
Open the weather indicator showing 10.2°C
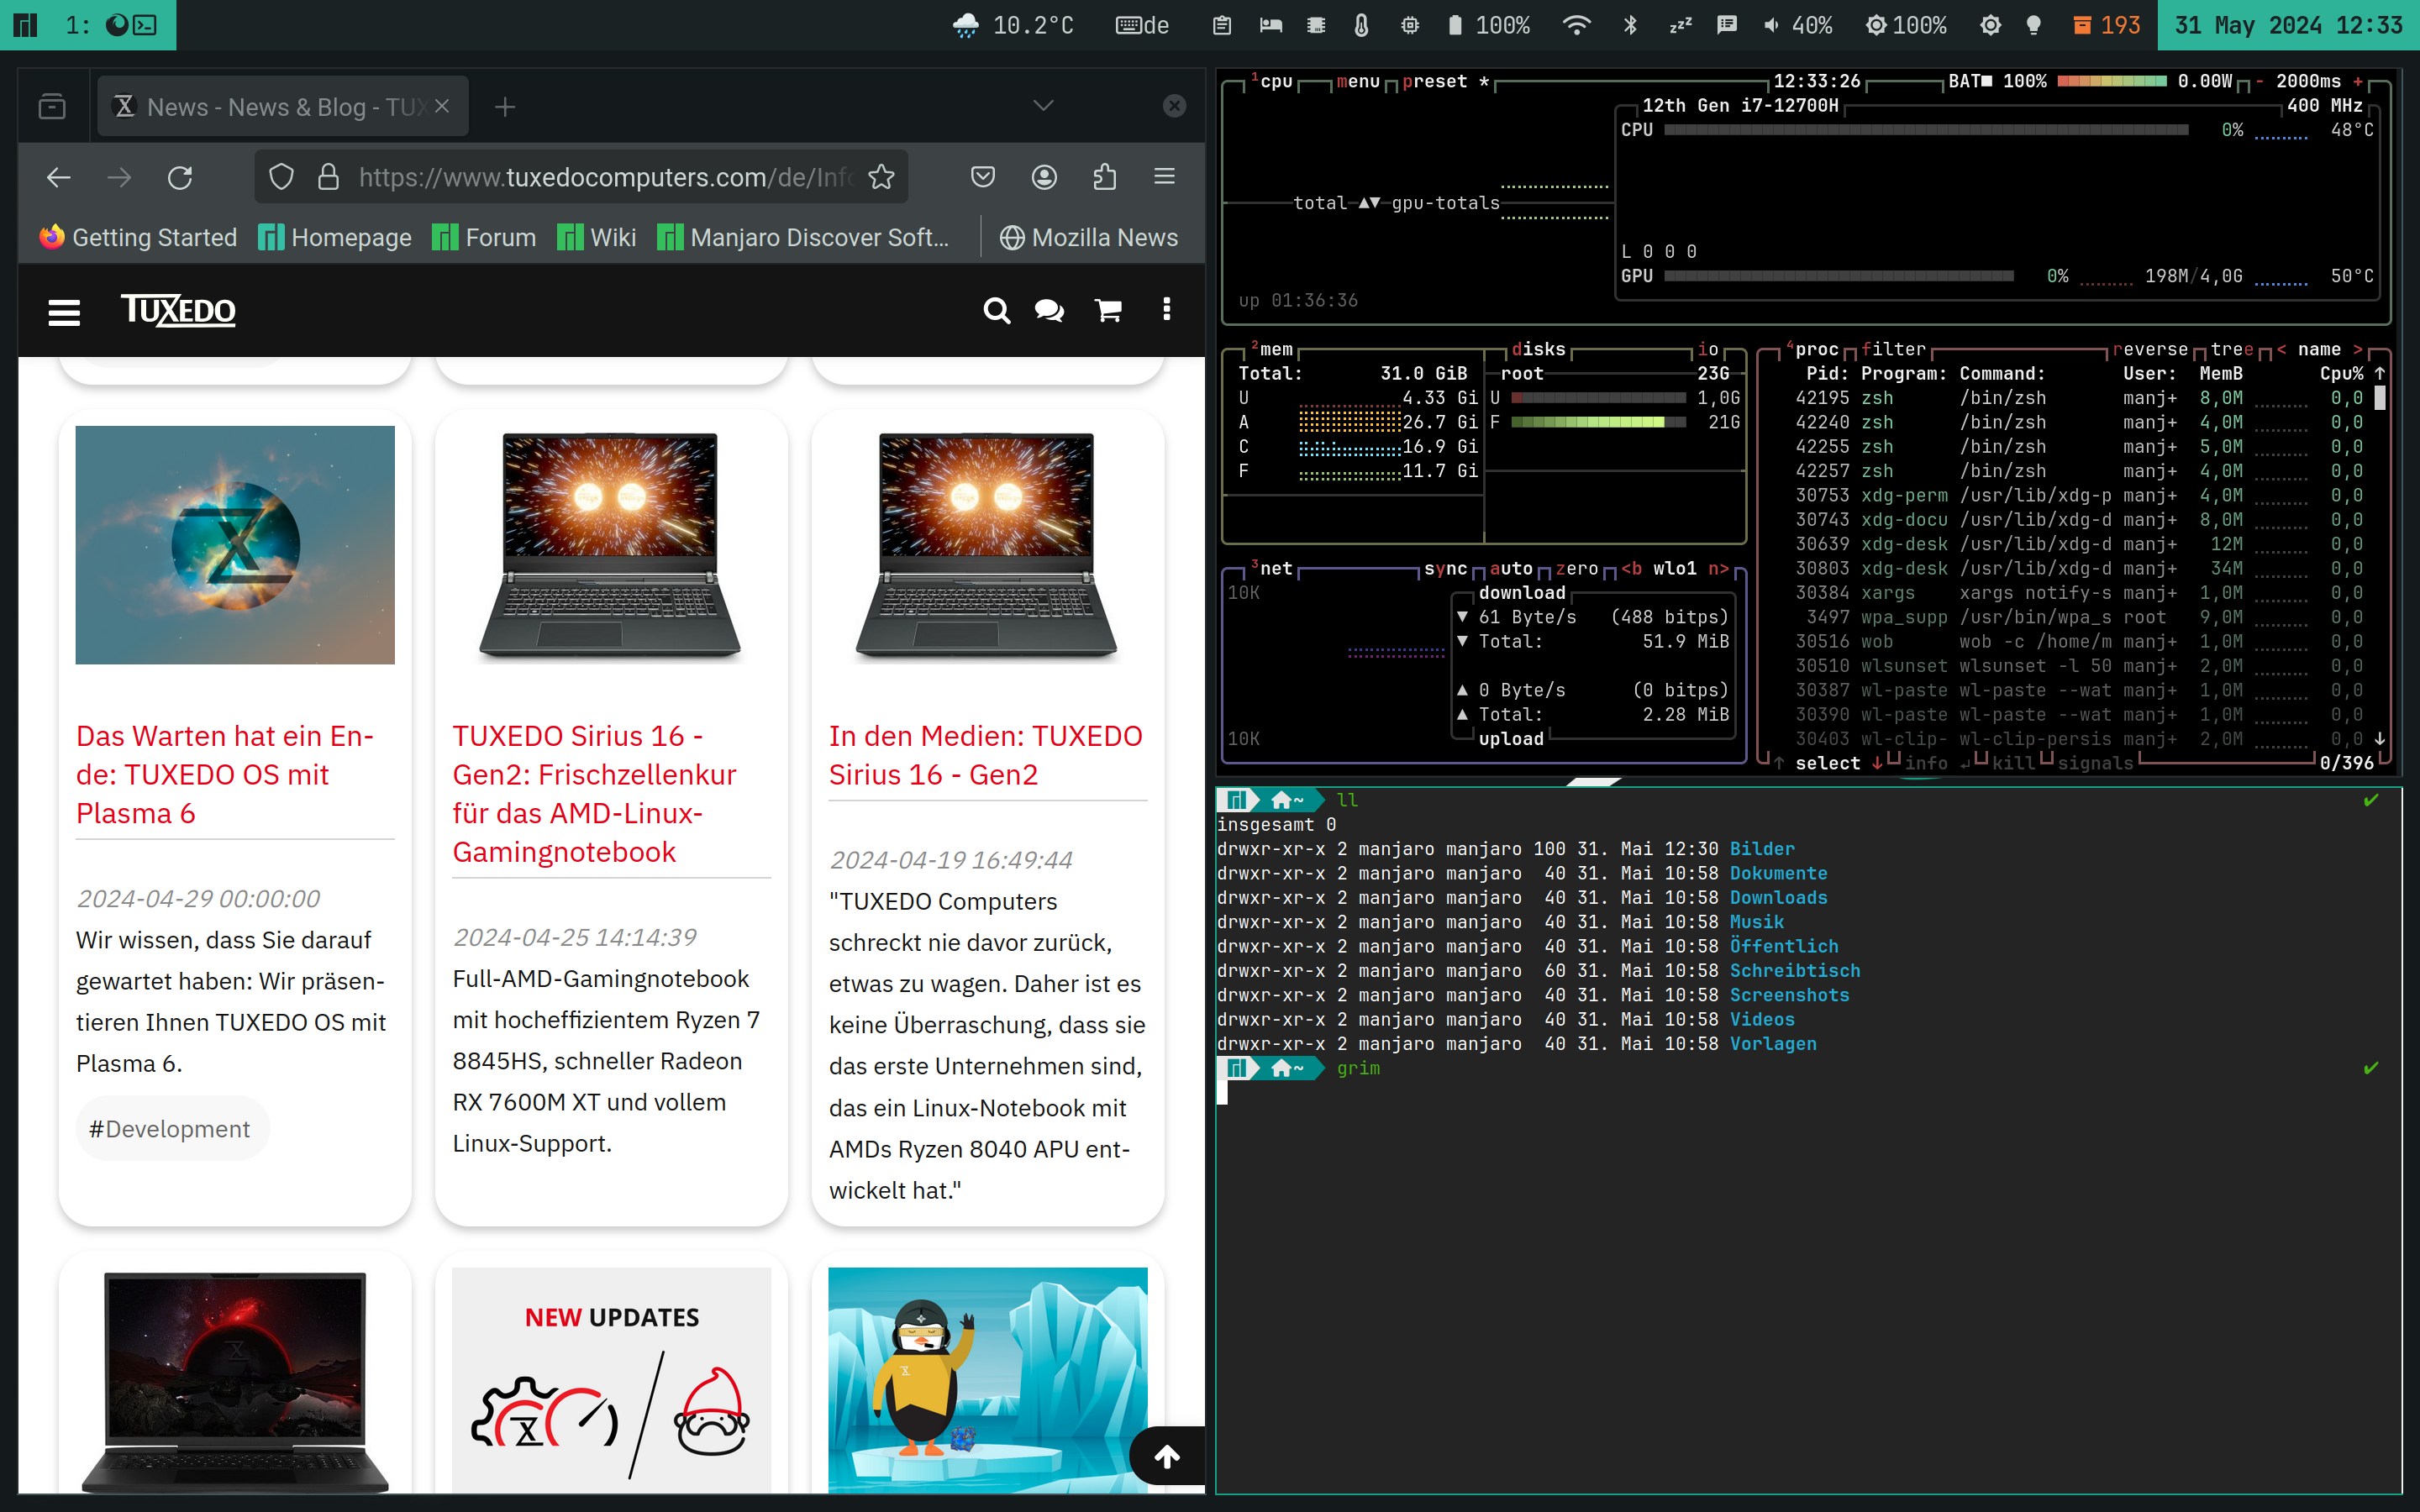1013,25
